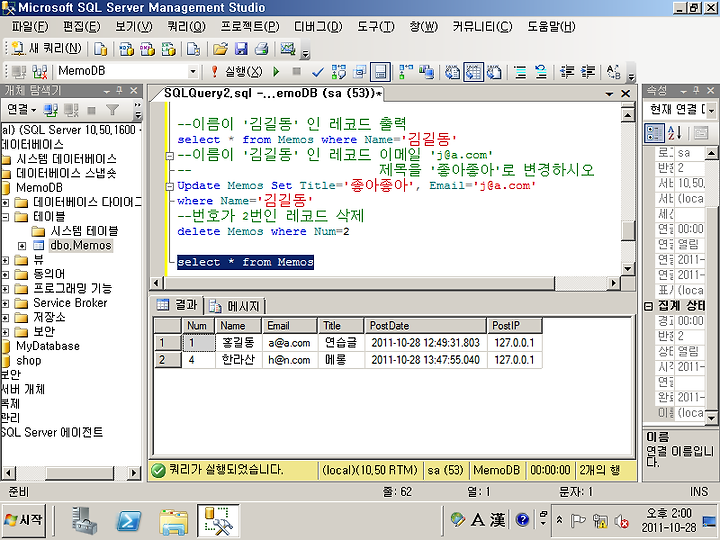Open the 편집(E) menu

click(82, 27)
